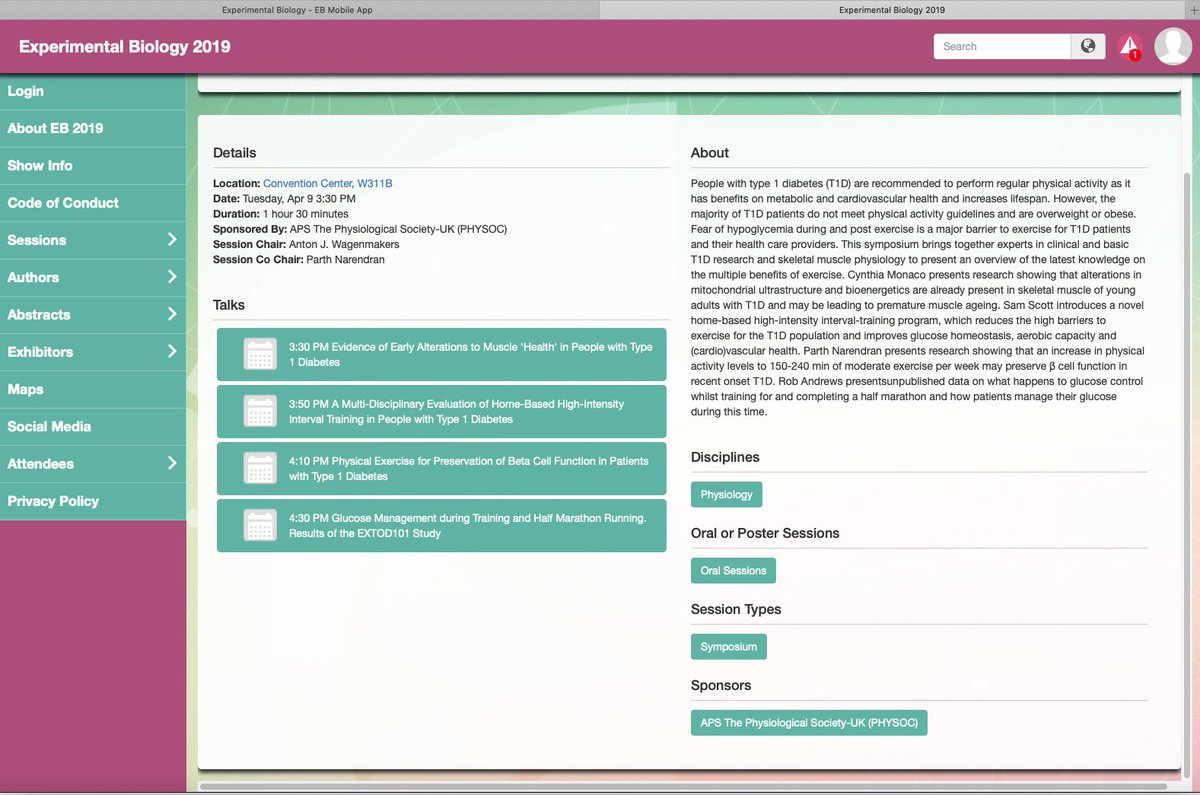The width and height of the screenshot is (1200, 795).
Task: Click calendar icon of 4:10 PM talk
Action: (x=260, y=468)
